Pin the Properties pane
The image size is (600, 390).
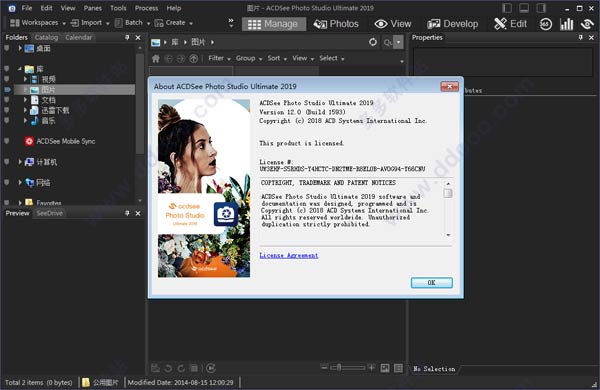click(x=580, y=38)
